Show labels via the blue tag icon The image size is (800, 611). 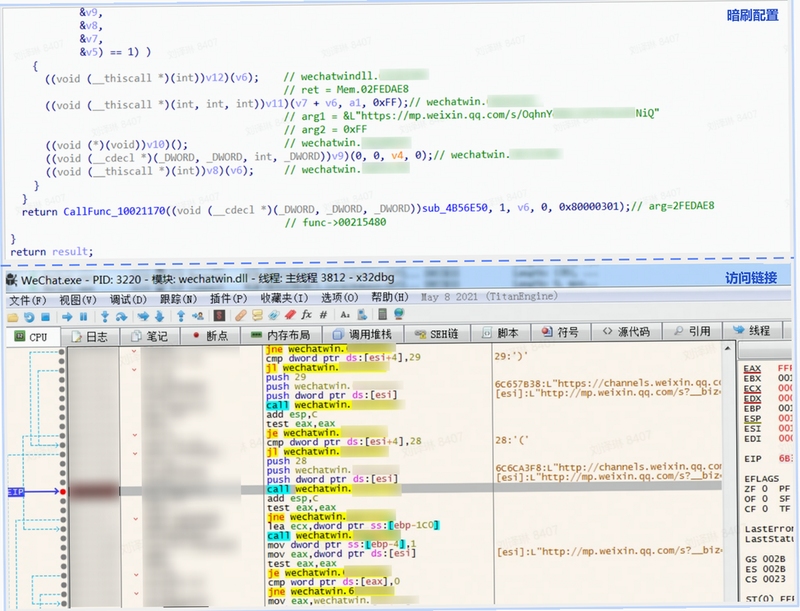[274, 316]
